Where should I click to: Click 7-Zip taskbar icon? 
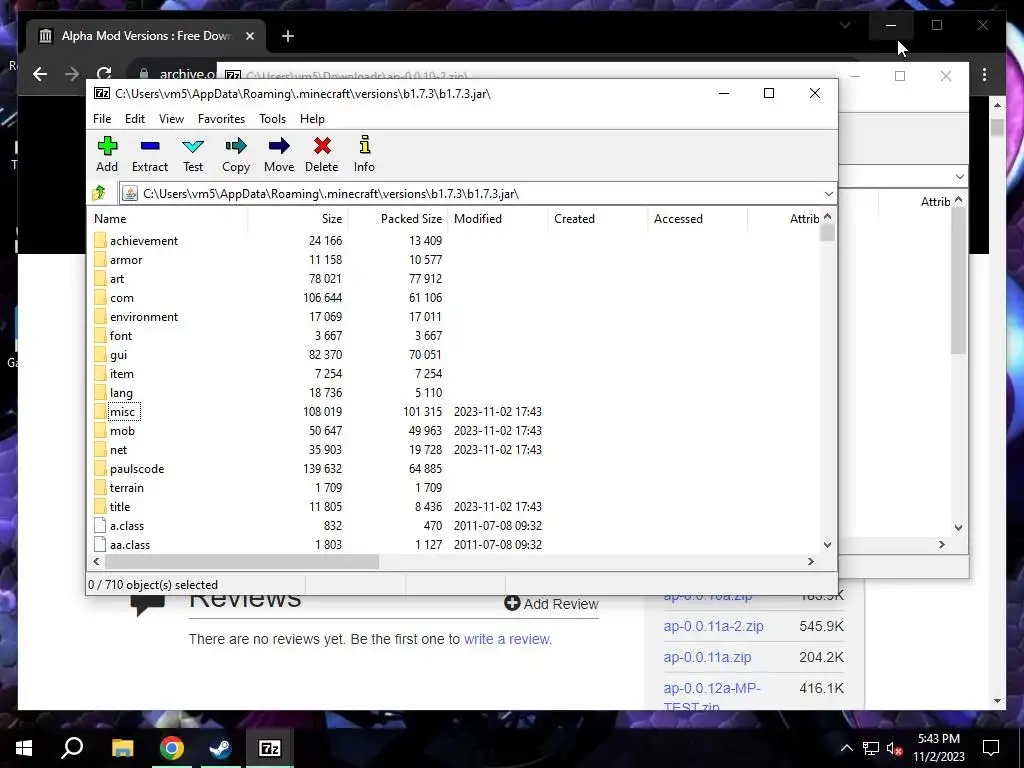point(270,748)
